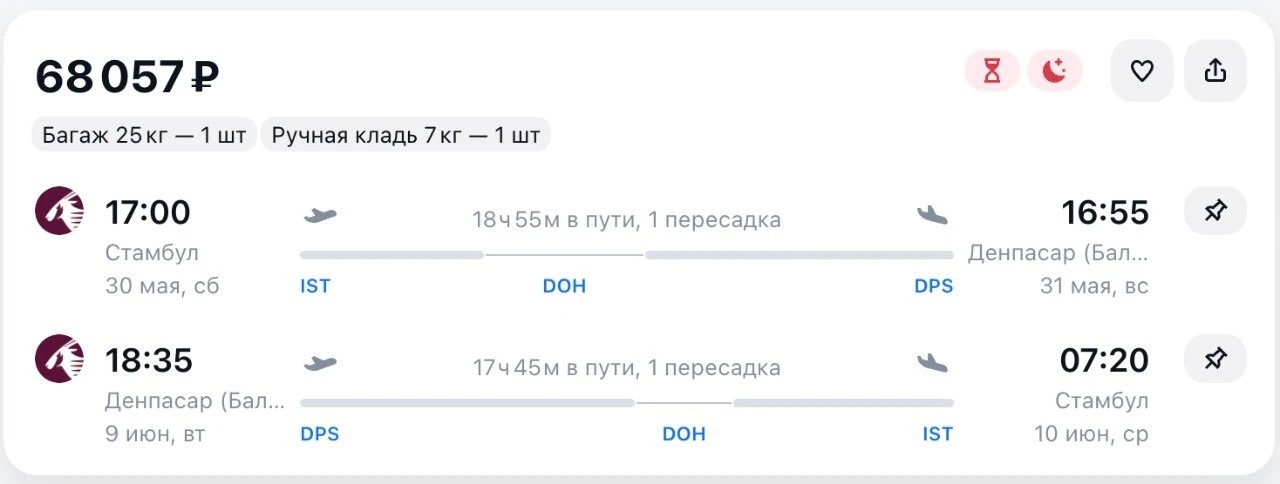Image resolution: width=1280 pixels, height=484 pixels.
Task: Click the outbound landing plane icon
Action: [x=932, y=215]
